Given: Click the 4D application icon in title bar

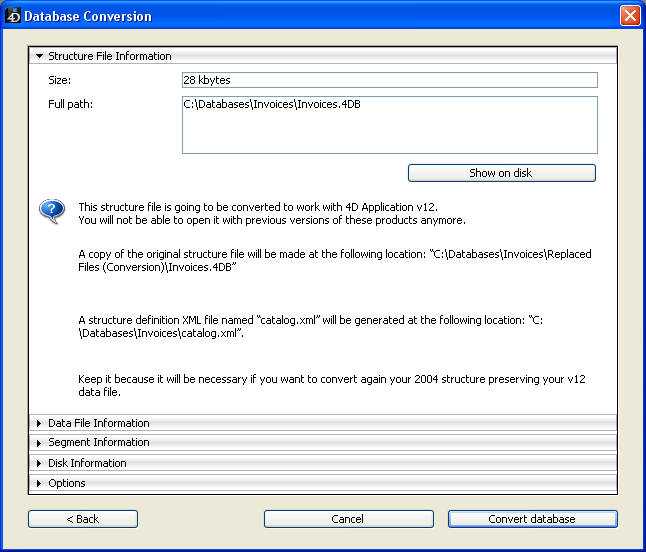Looking at the screenshot, I should pyautogui.click(x=13, y=16).
